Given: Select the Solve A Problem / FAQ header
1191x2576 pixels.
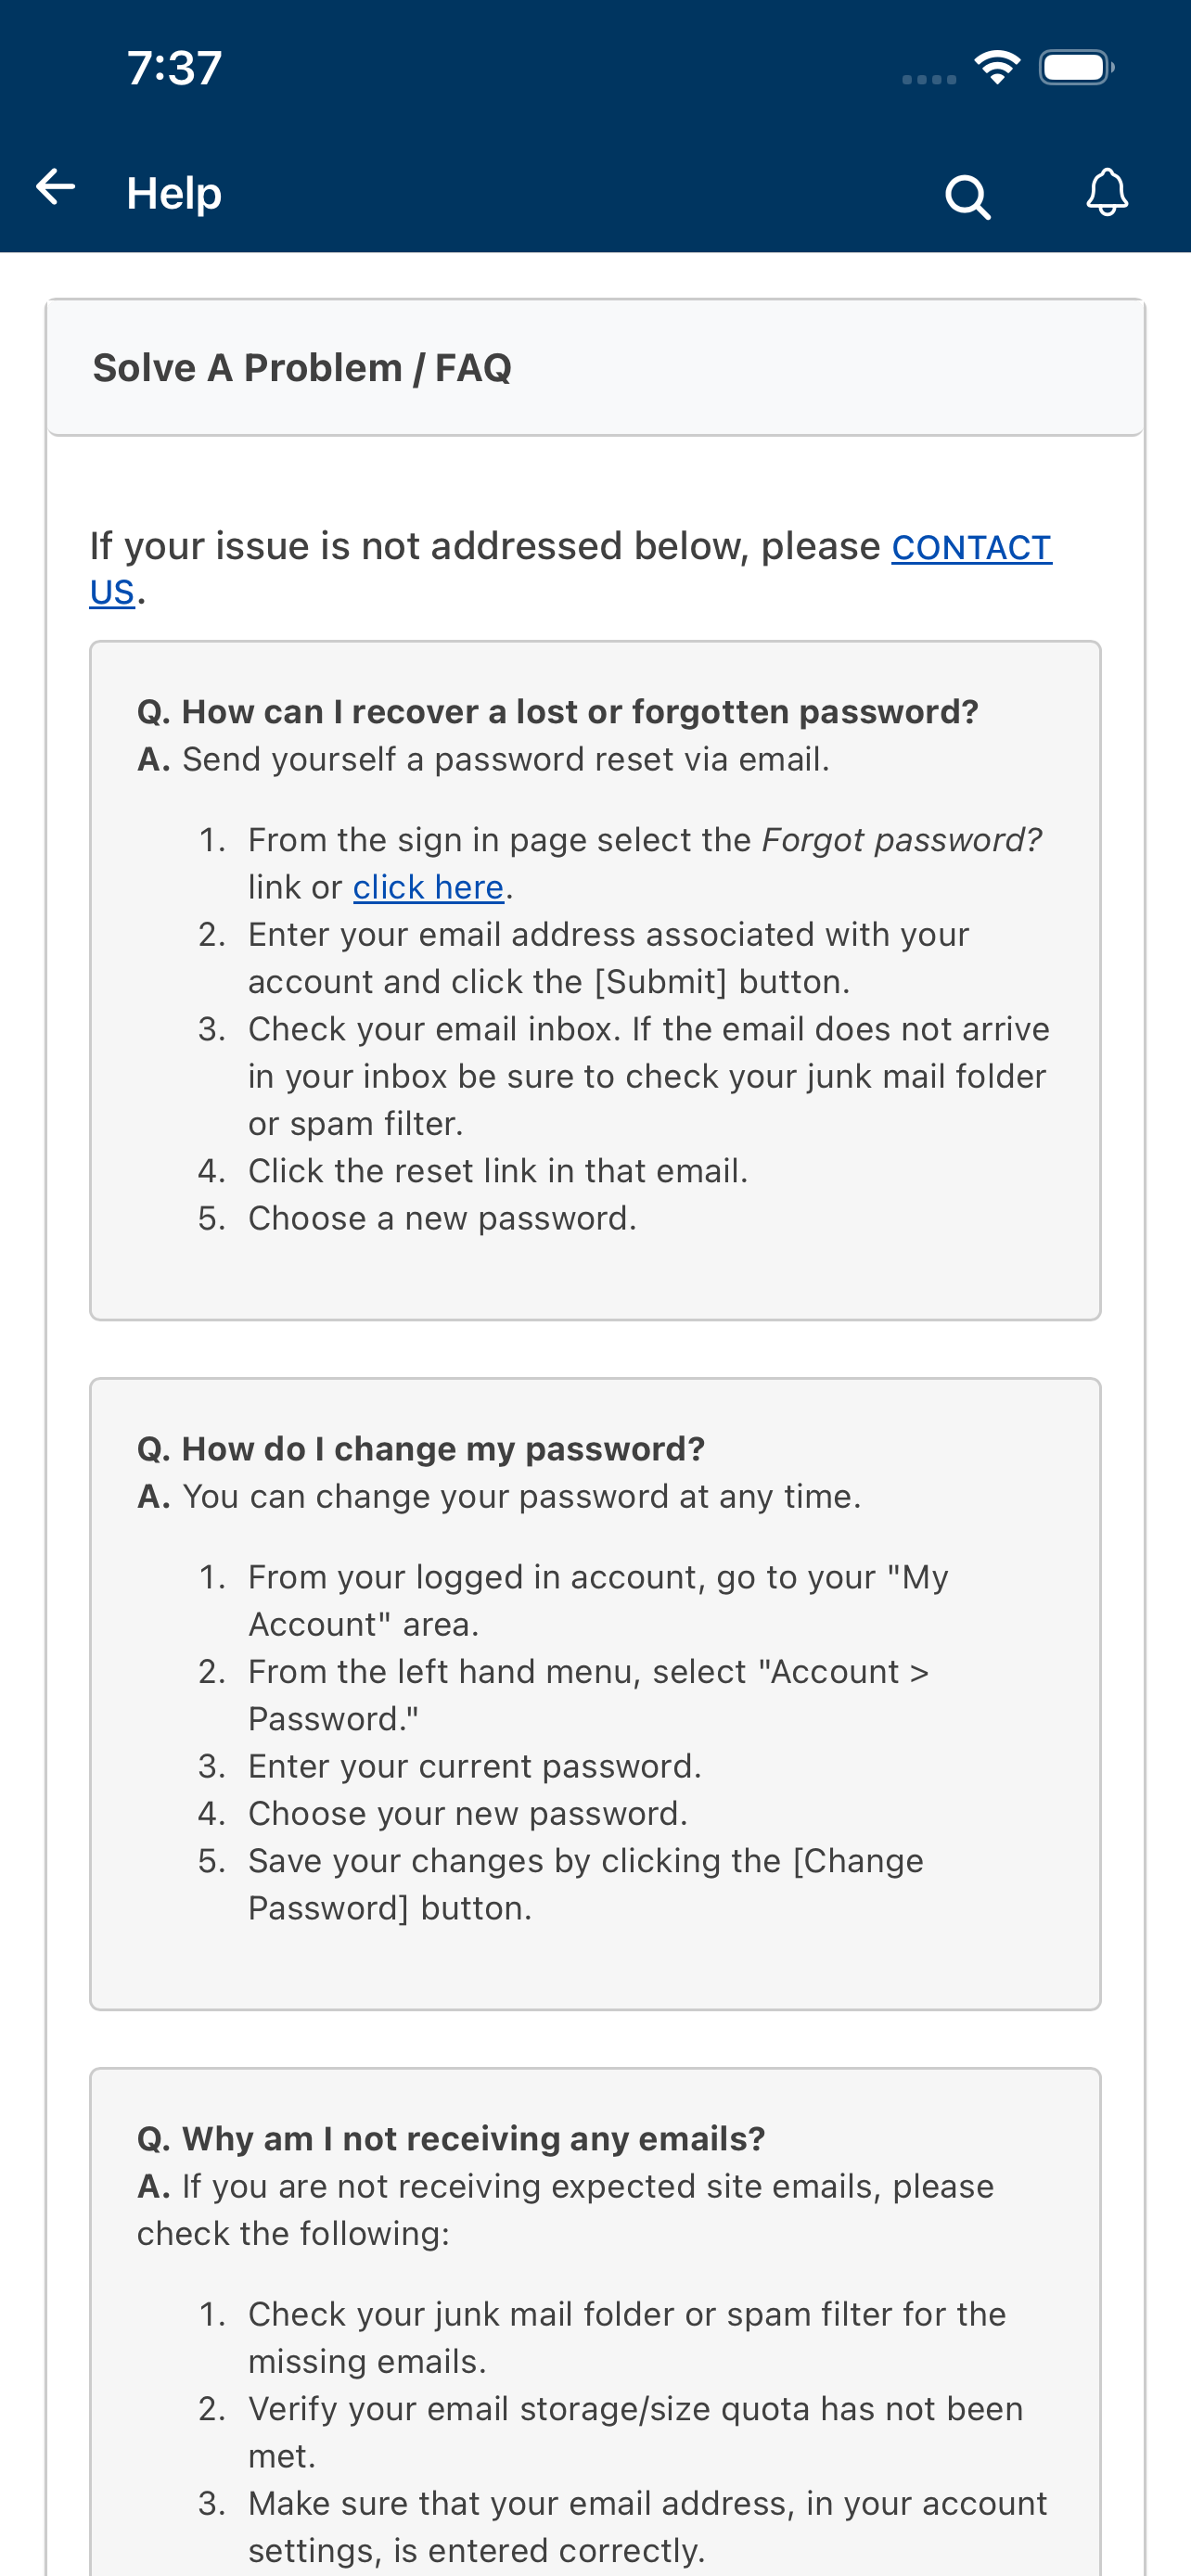Looking at the screenshot, I should click(302, 368).
